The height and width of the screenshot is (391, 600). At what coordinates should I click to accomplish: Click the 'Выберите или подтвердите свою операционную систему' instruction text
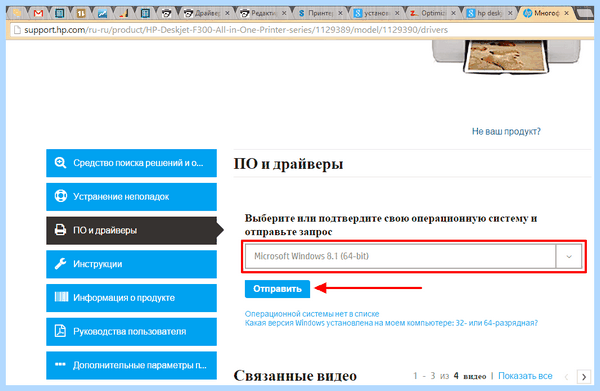tap(391, 225)
